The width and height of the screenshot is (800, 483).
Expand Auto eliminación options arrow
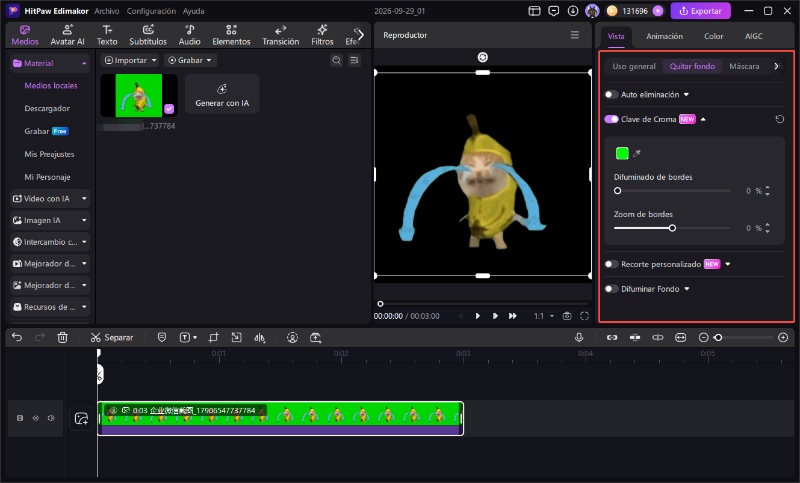686,94
